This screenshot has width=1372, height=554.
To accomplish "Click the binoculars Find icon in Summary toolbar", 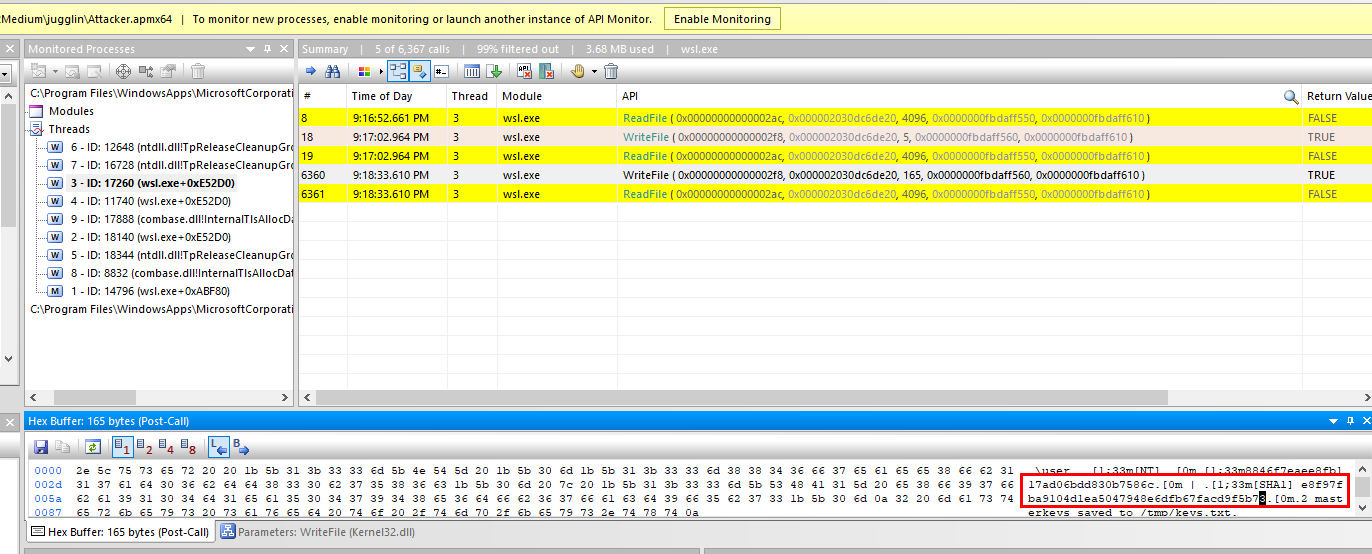I will pos(333,71).
